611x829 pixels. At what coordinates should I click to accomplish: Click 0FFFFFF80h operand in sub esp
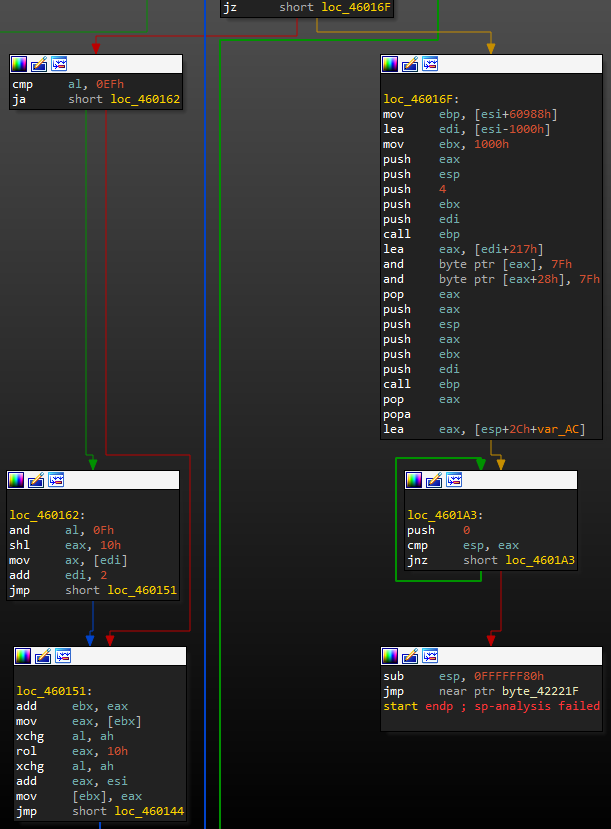508,677
